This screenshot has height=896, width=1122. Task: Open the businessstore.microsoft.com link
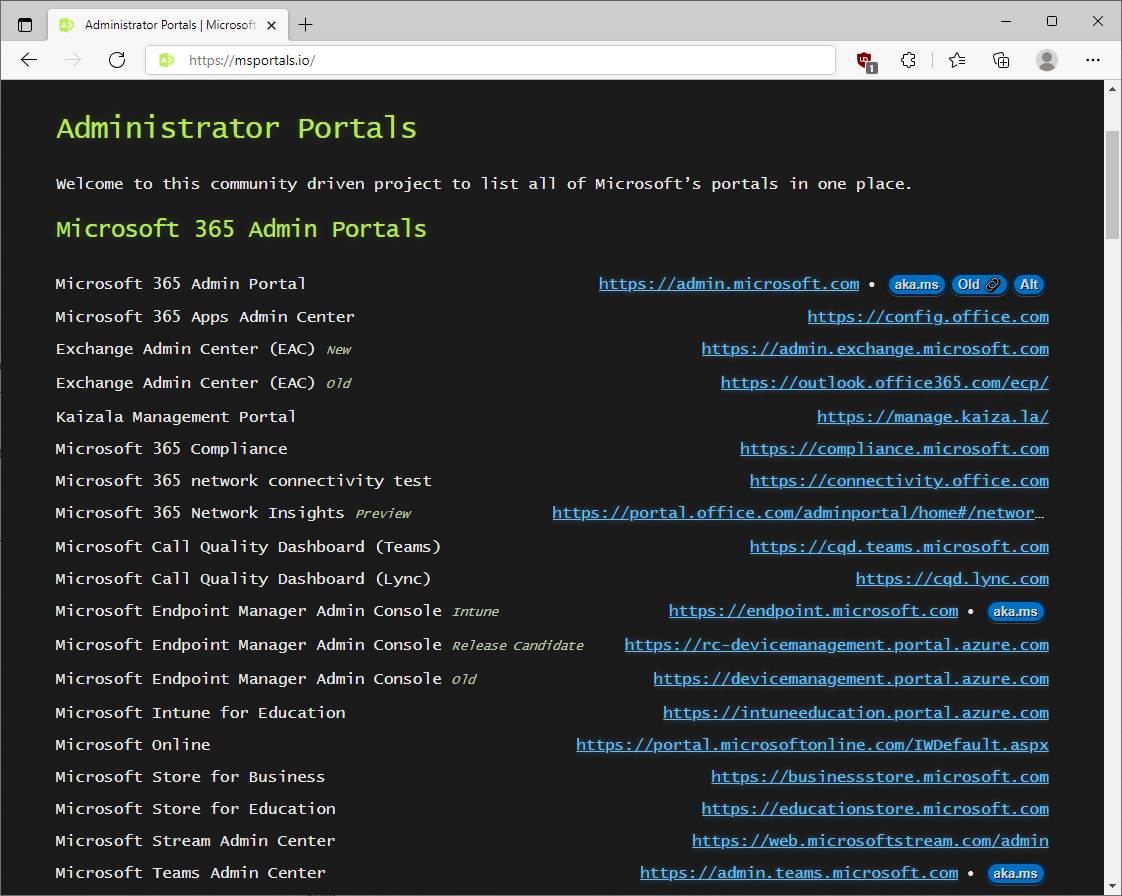pyautogui.click(x=879, y=777)
